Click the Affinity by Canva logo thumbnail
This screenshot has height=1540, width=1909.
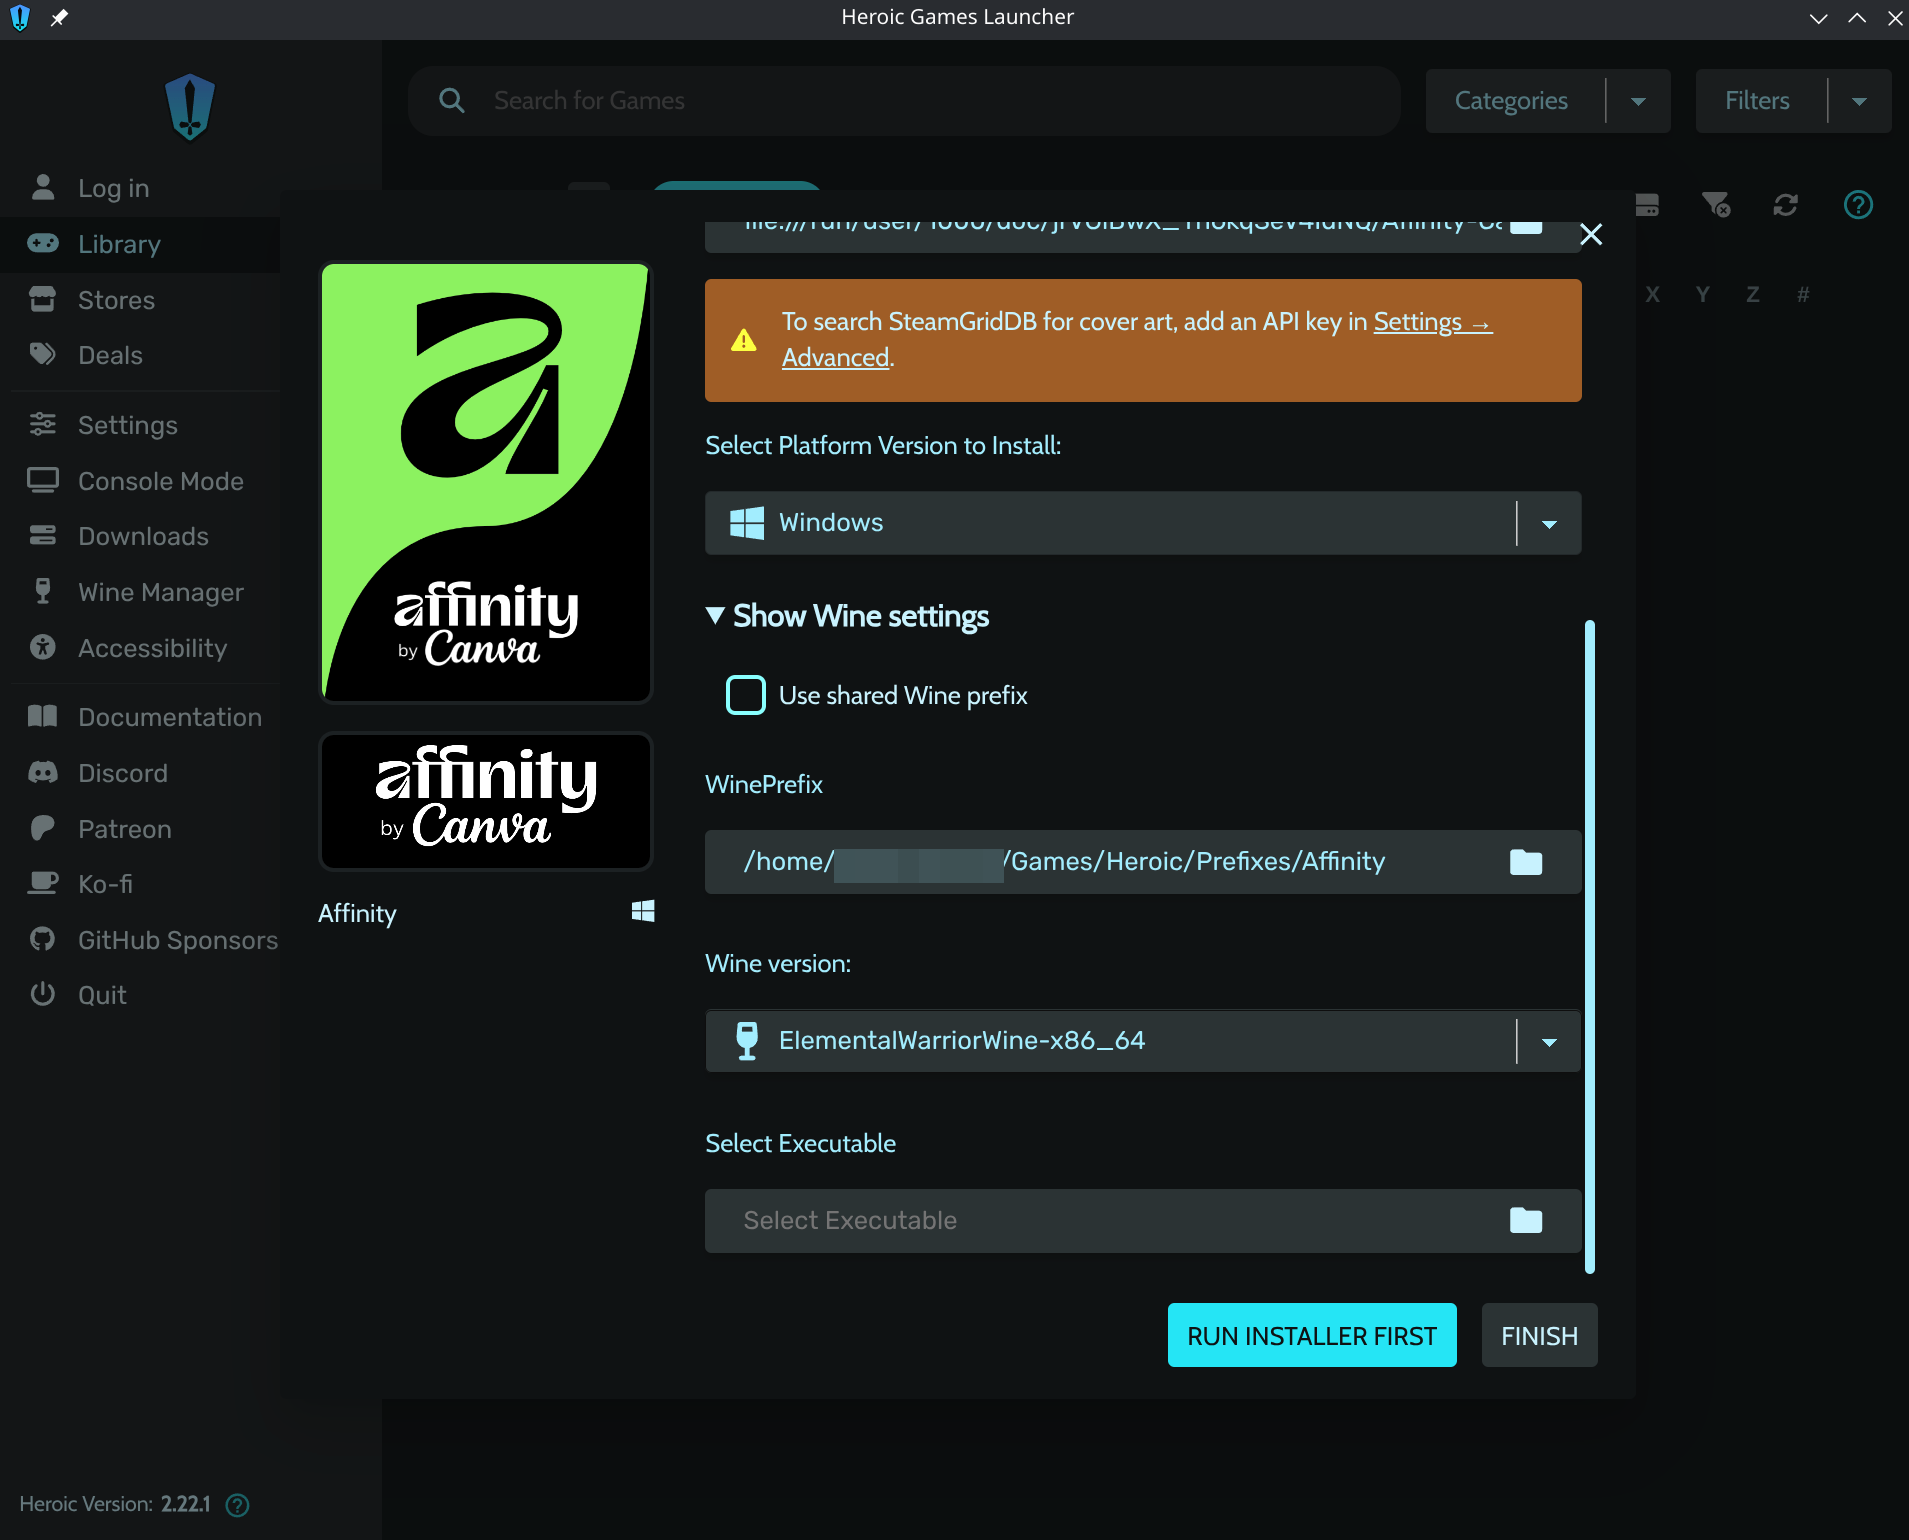coord(486,801)
